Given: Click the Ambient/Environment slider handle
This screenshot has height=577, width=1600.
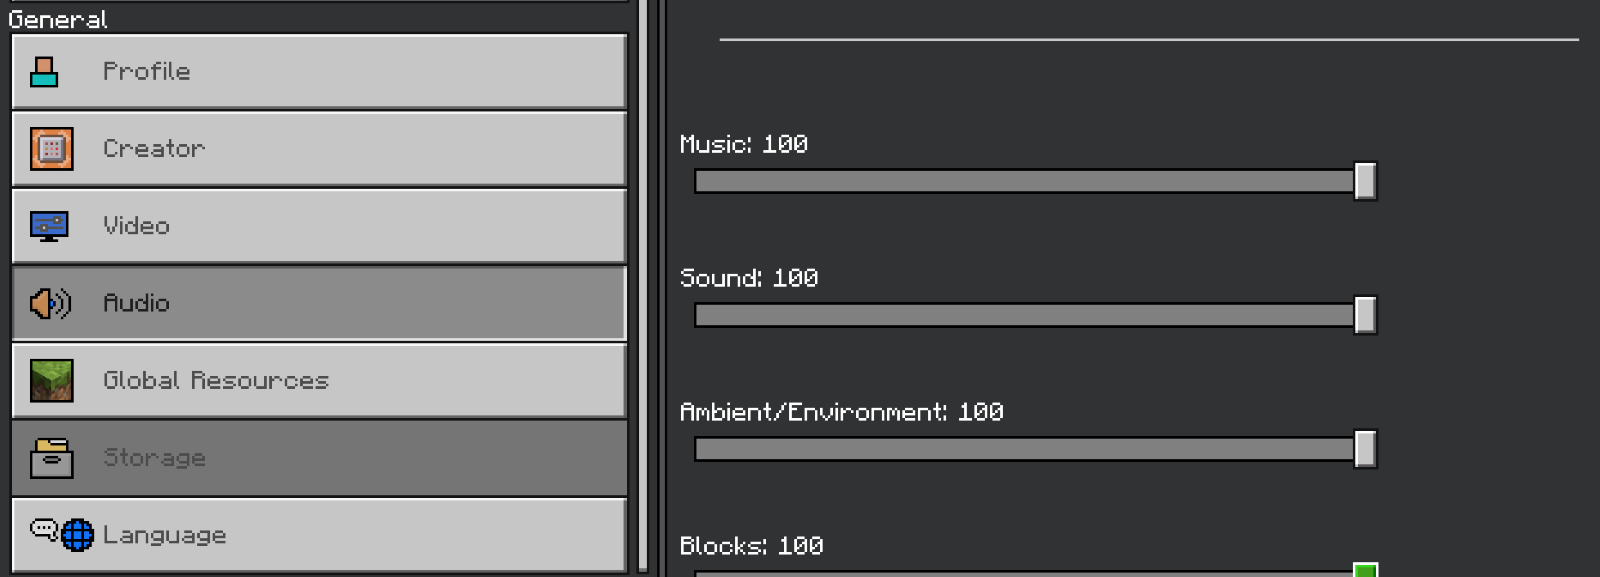Looking at the screenshot, I should (x=1365, y=449).
